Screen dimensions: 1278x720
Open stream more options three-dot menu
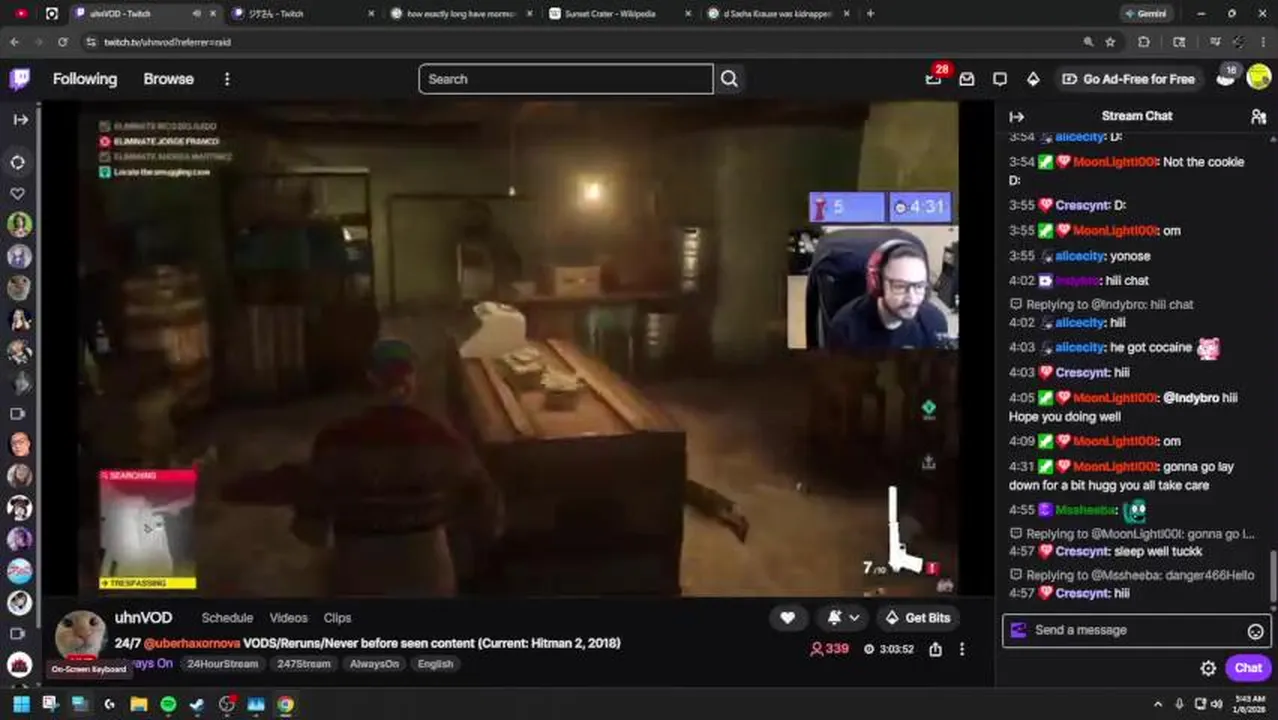[962, 649]
